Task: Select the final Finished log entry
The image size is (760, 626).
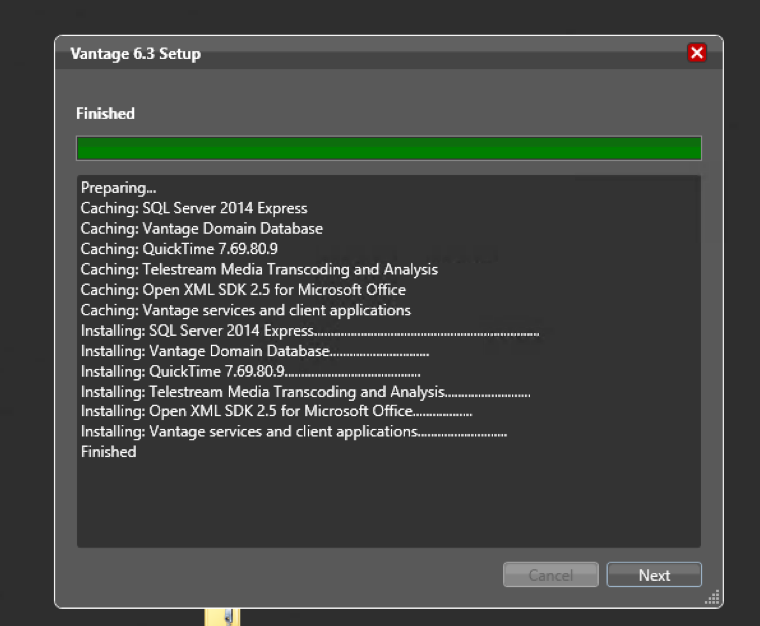Action: (109, 452)
